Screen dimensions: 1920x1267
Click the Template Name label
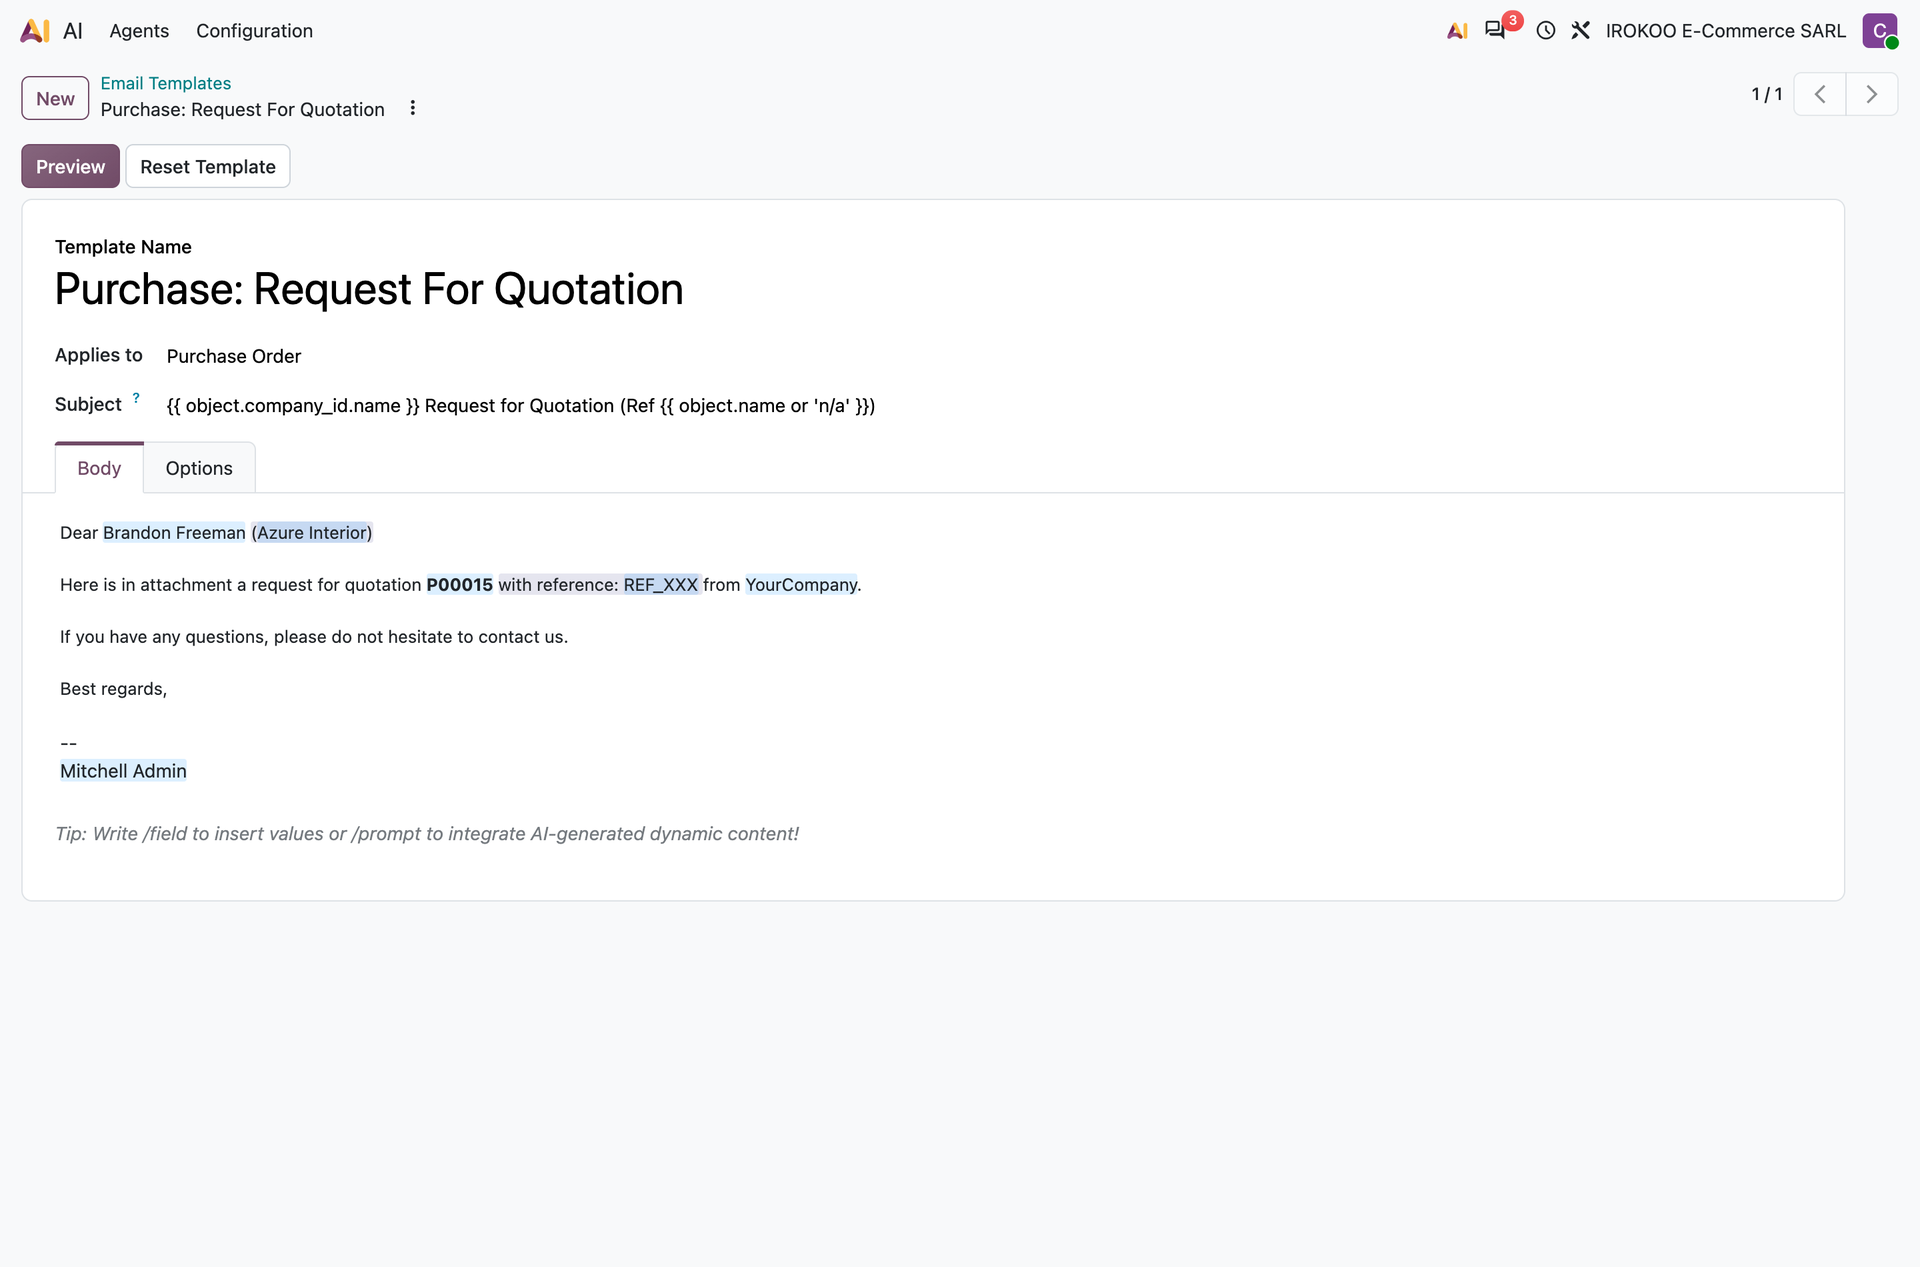pos(123,247)
